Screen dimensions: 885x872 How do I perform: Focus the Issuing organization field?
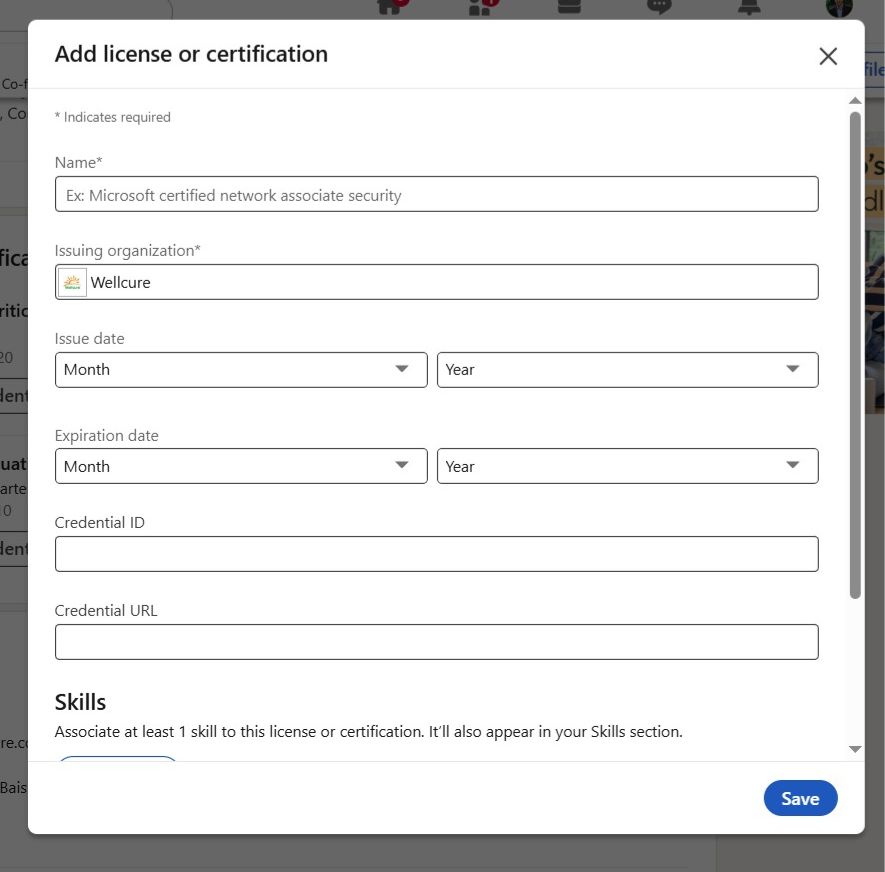[x=450, y=283]
